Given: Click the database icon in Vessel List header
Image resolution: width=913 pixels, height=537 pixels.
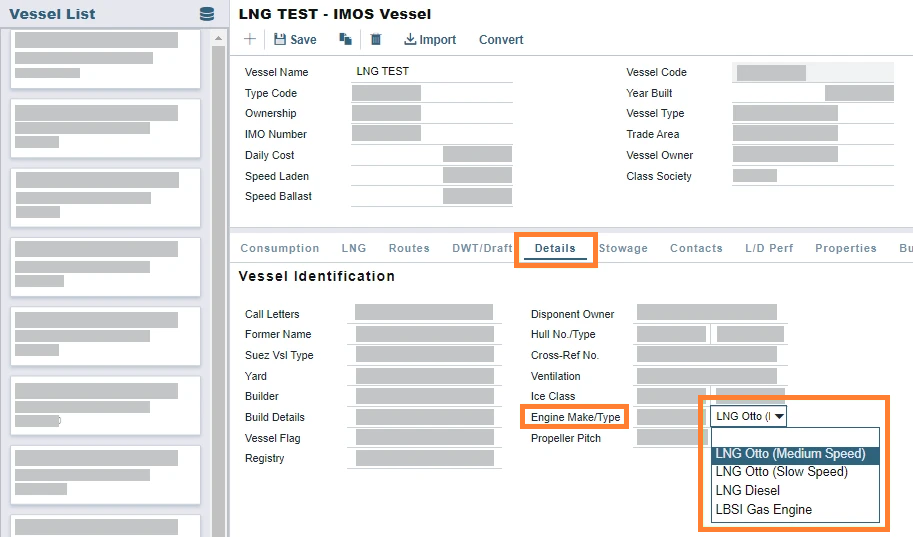Looking at the screenshot, I should click(x=207, y=14).
